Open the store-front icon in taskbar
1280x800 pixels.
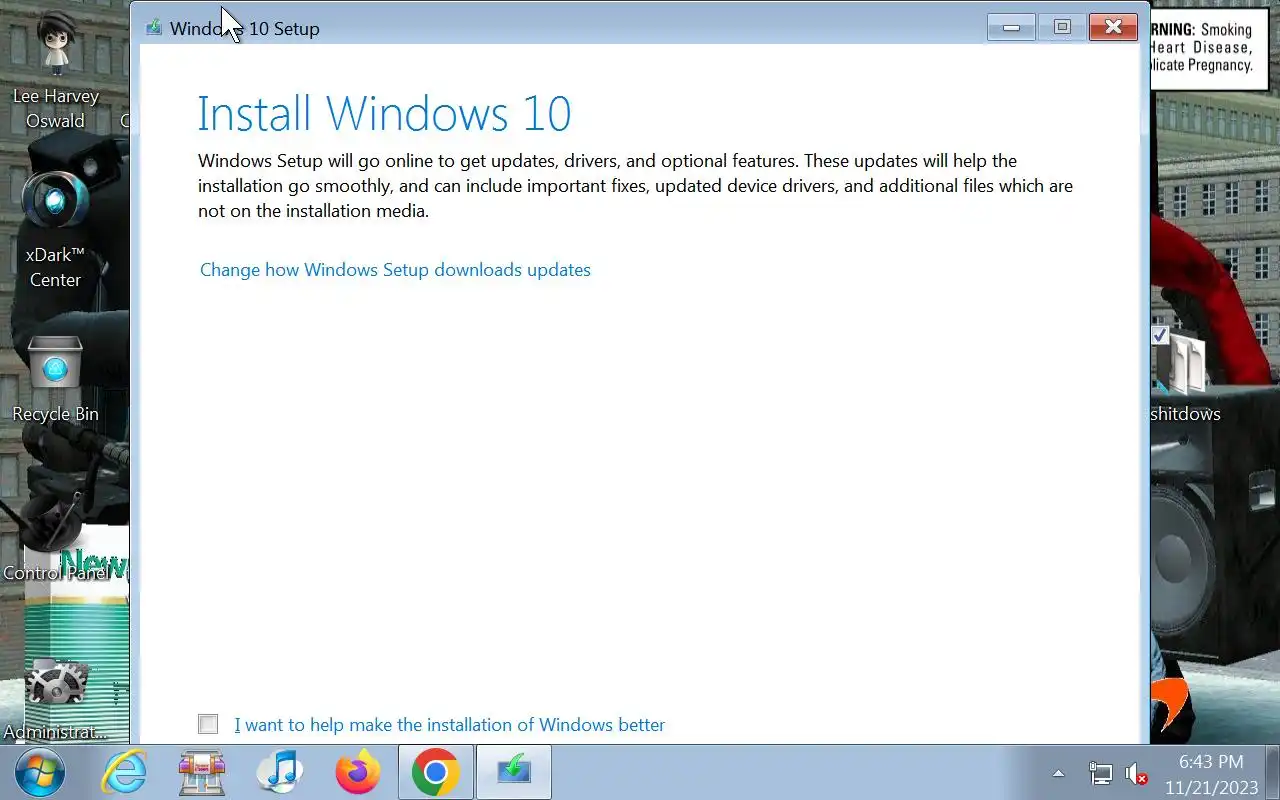202,772
